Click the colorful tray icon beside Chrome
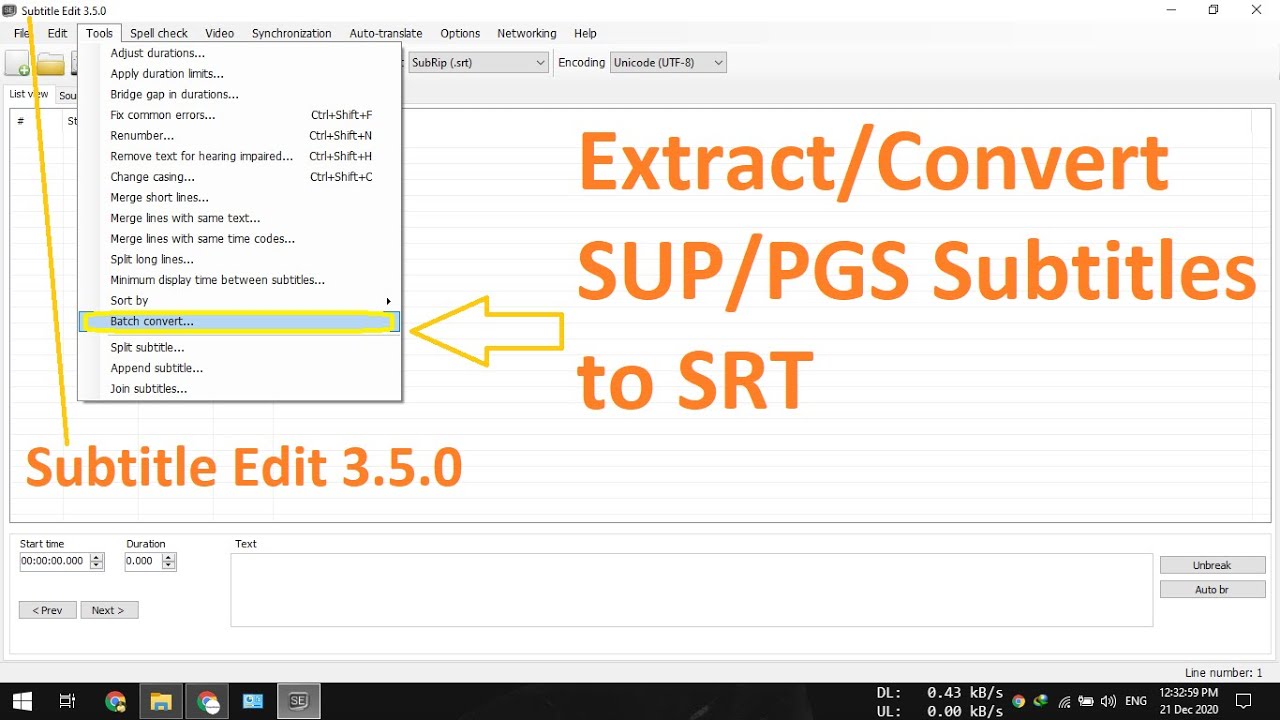 pos(1041,702)
